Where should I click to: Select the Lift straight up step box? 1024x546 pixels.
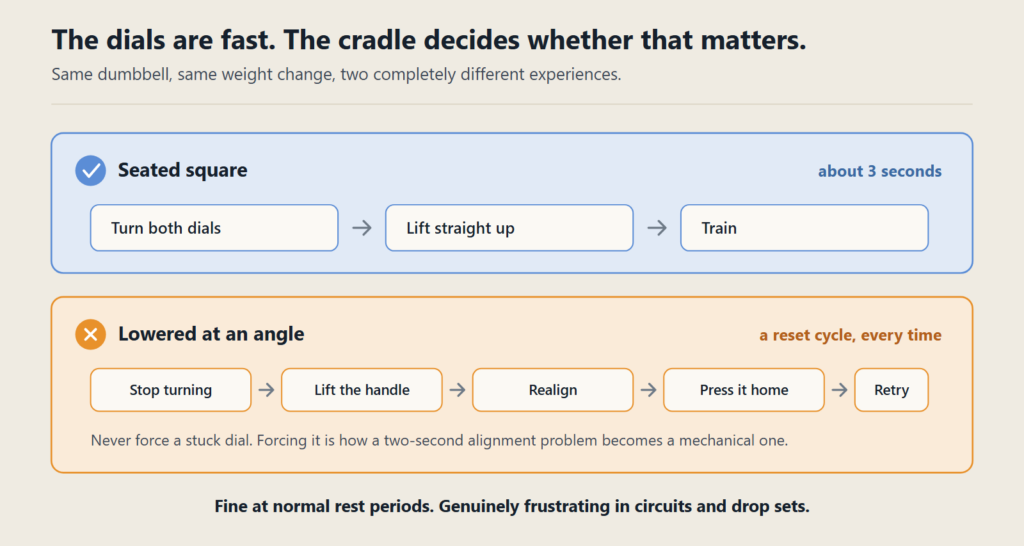click(x=509, y=228)
